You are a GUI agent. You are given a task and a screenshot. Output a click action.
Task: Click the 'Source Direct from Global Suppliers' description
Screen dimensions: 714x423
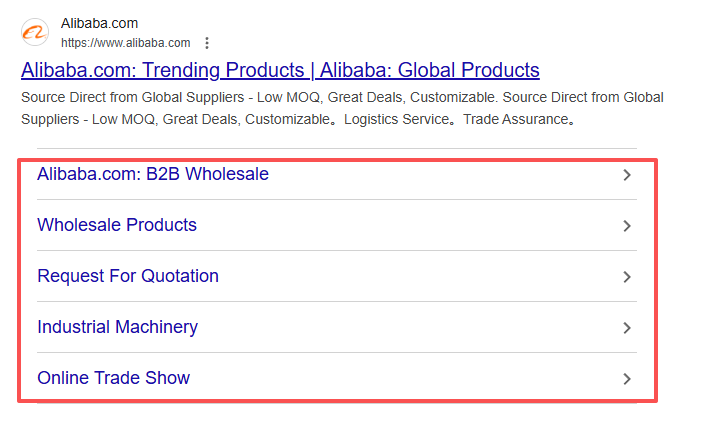click(x=342, y=108)
